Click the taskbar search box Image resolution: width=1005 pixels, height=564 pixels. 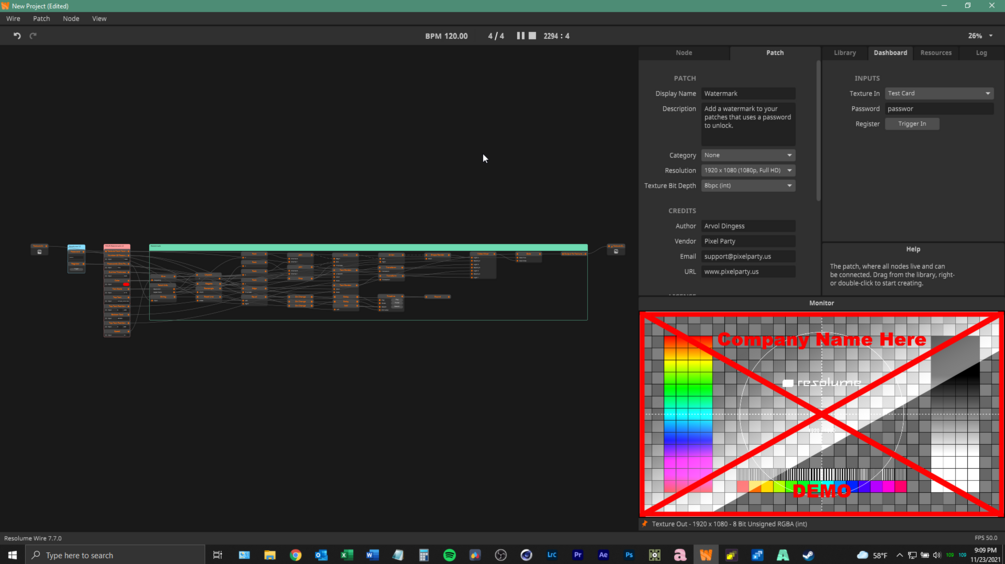115,555
